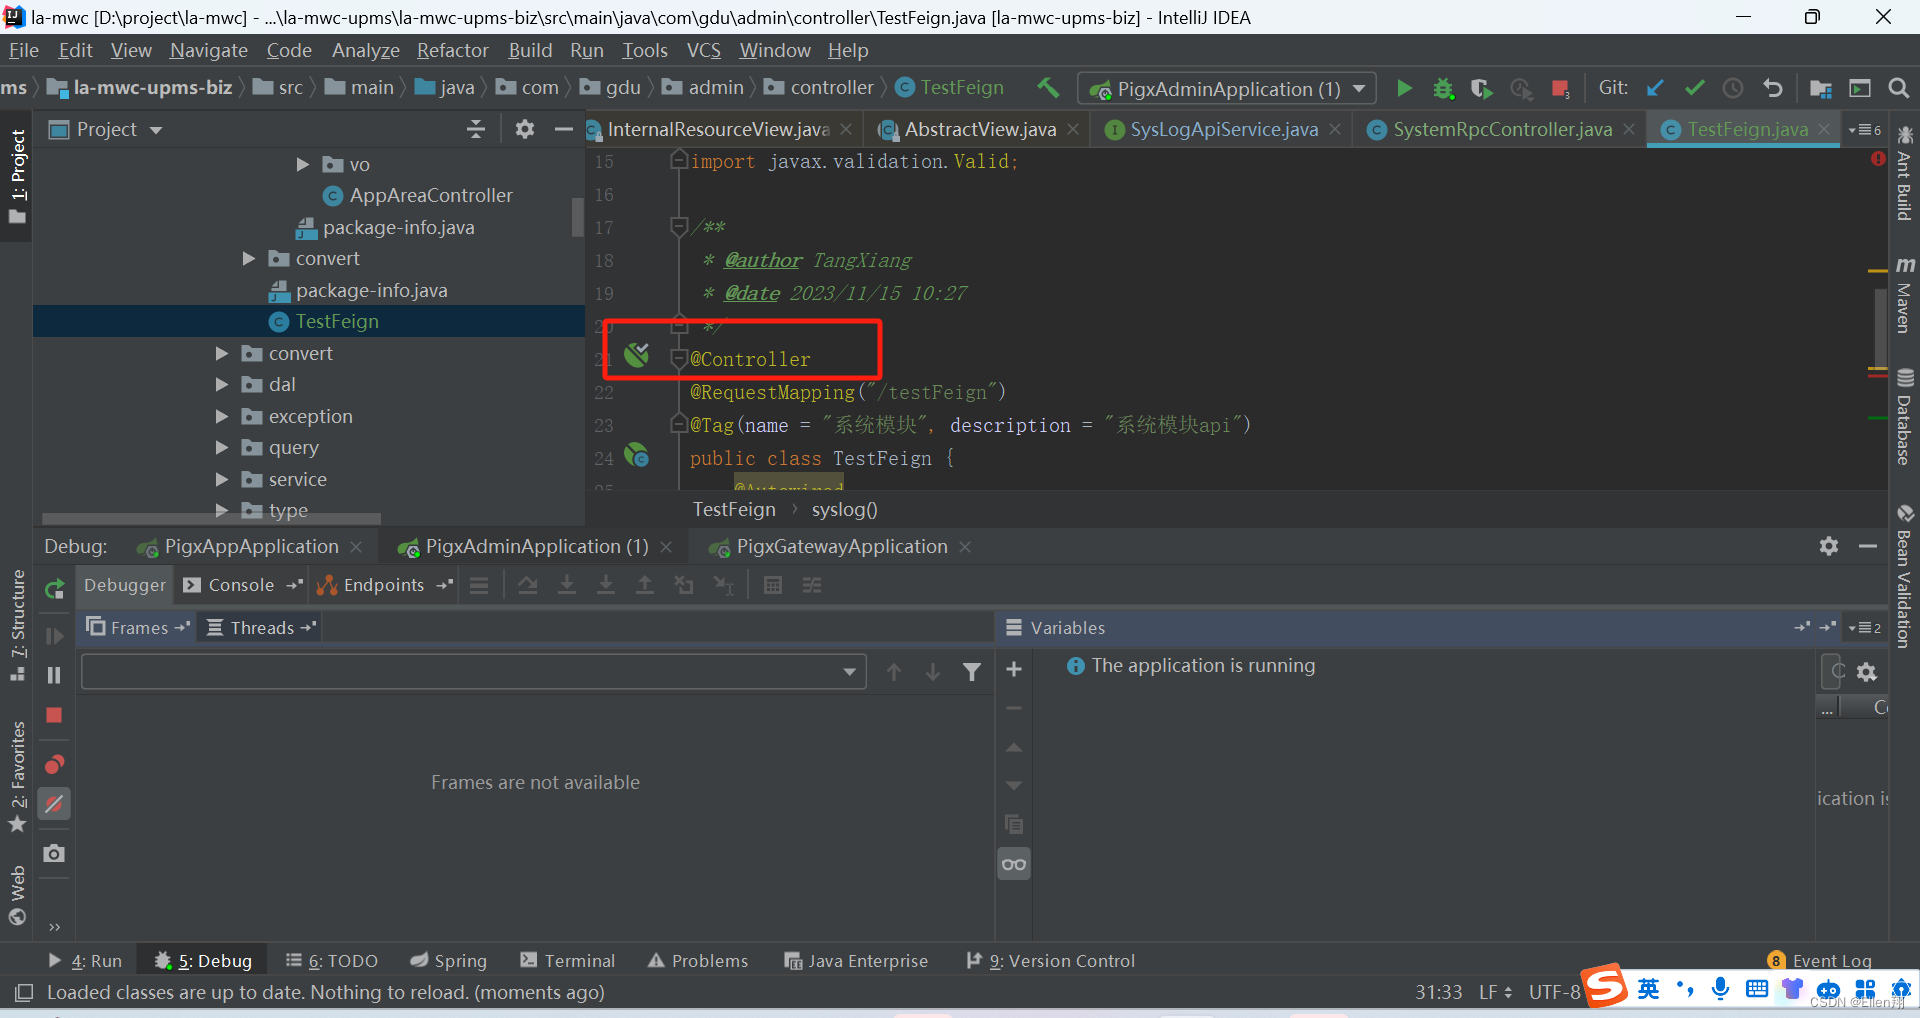Image resolution: width=1920 pixels, height=1018 pixels.
Task: Add a new watch with plus icon
Action: 1014,669
